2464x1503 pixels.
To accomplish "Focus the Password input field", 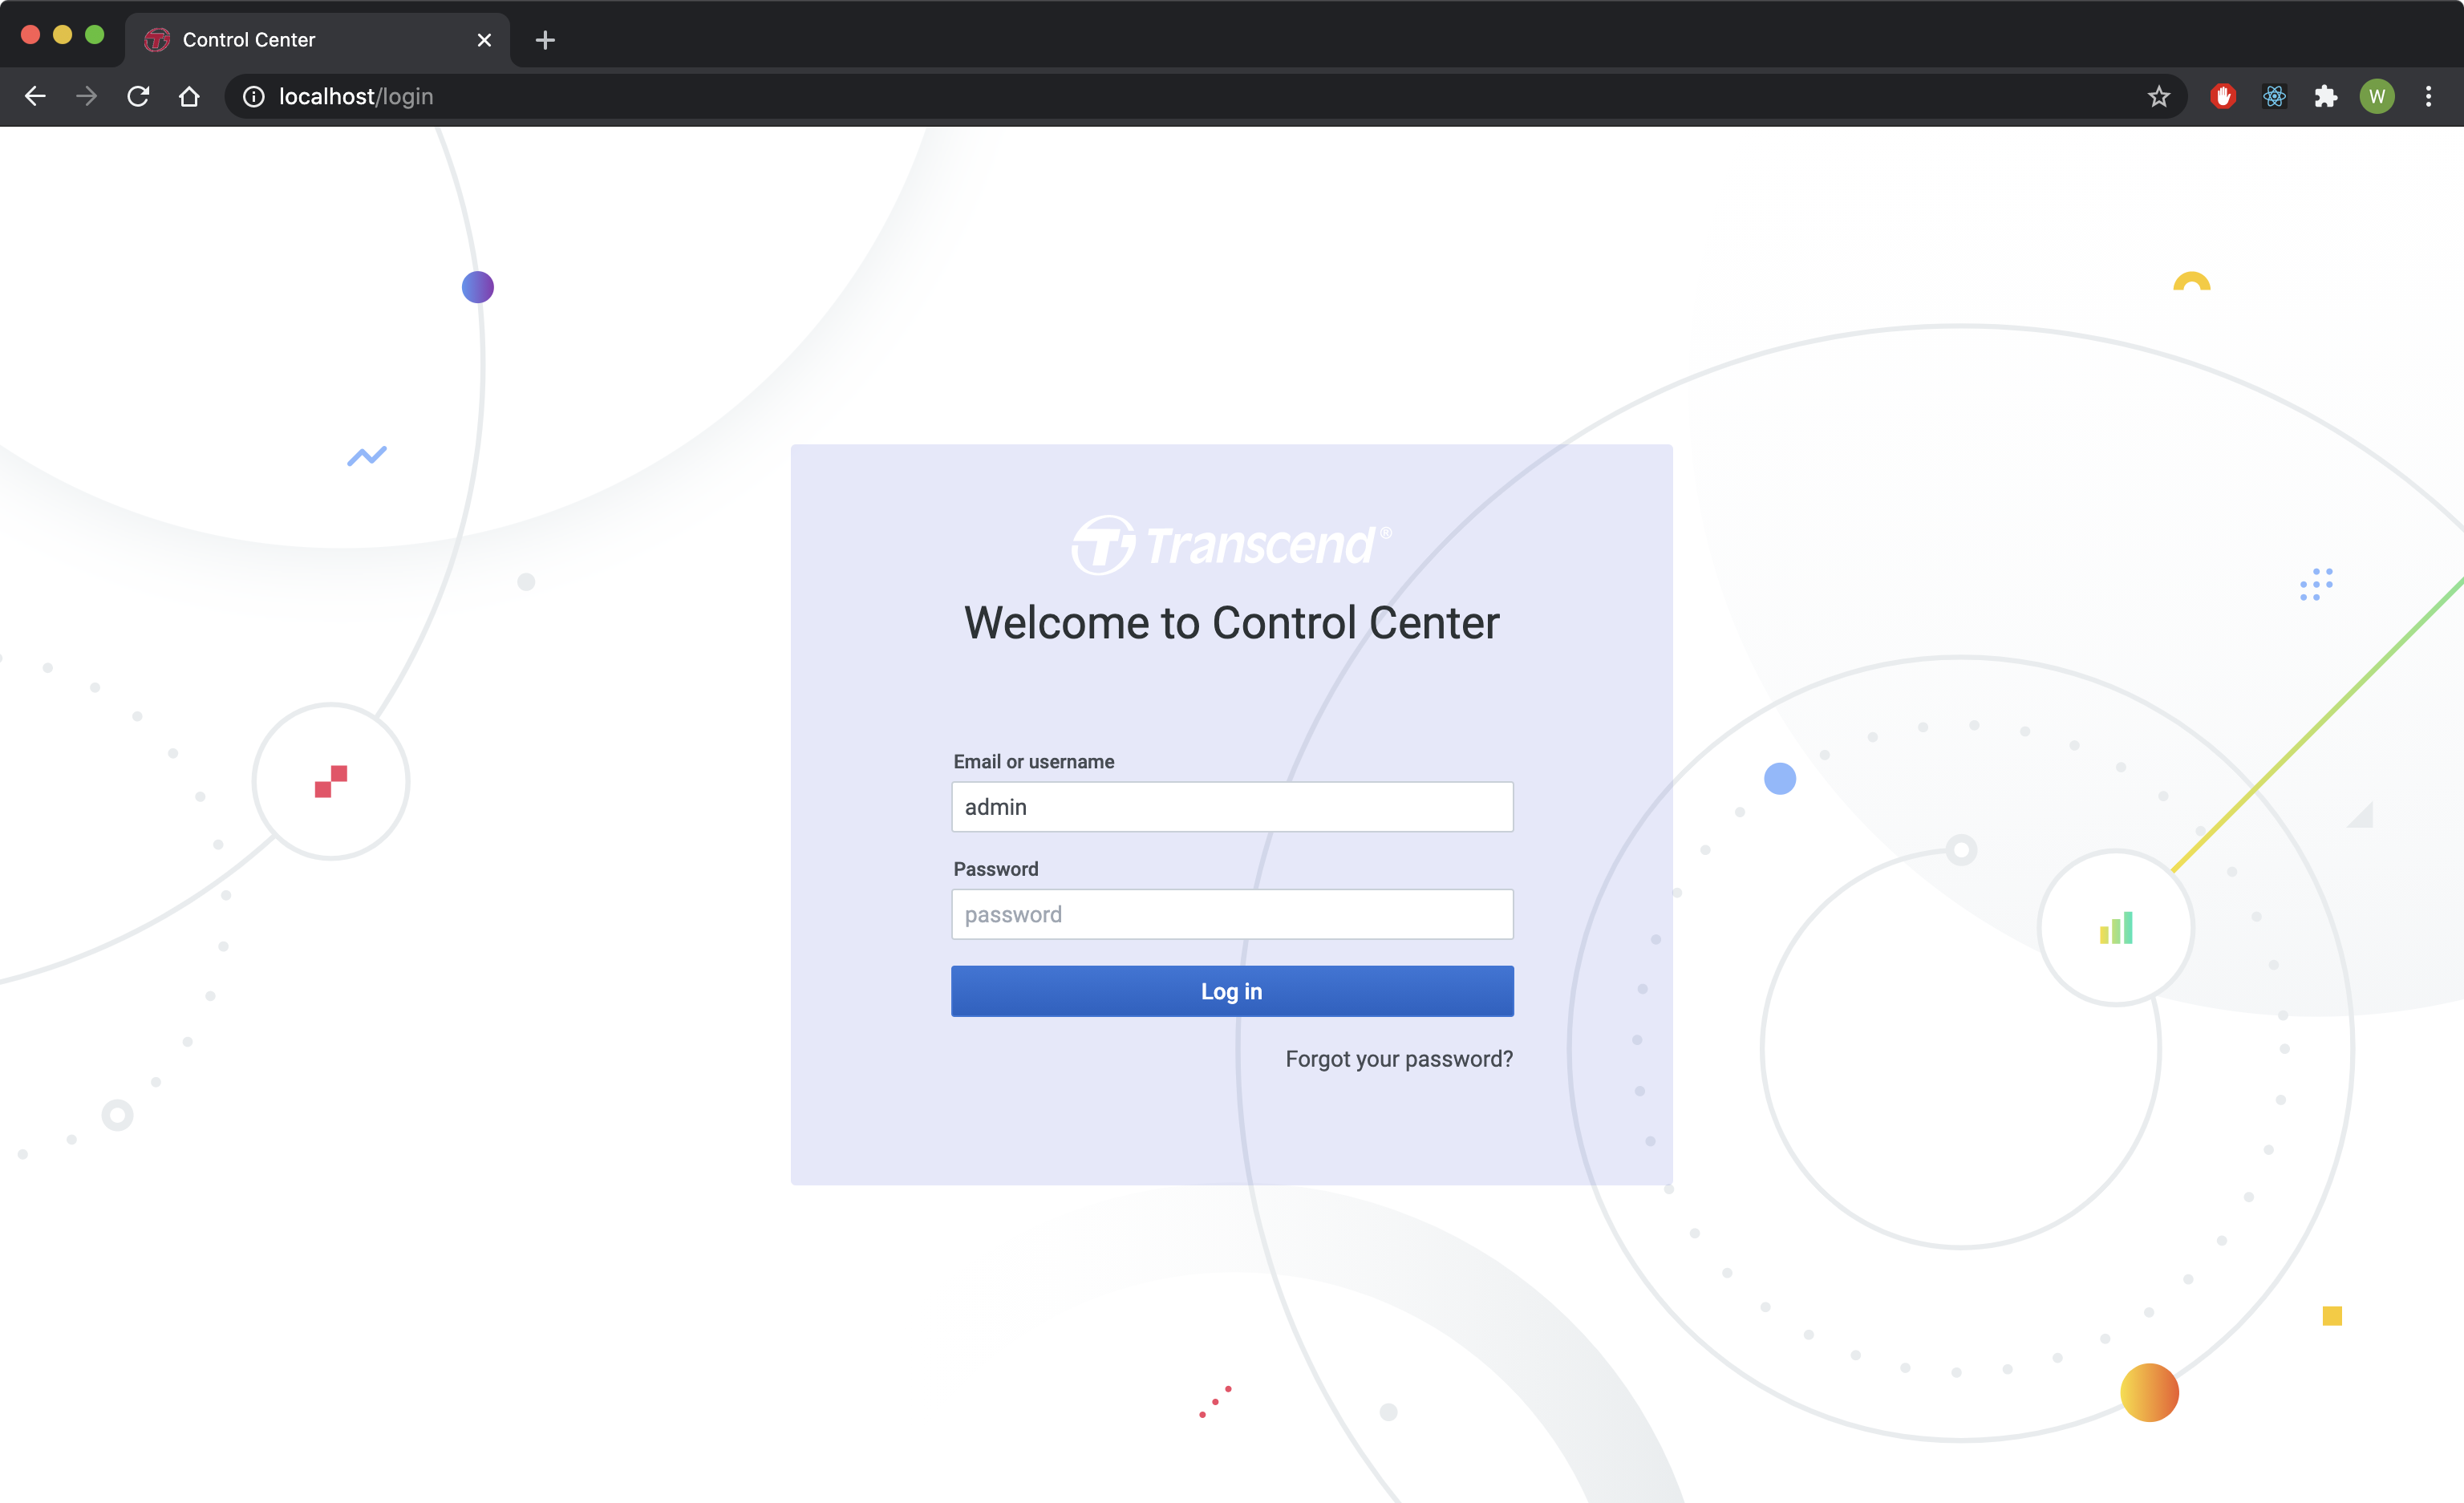I will point(1232,914).
